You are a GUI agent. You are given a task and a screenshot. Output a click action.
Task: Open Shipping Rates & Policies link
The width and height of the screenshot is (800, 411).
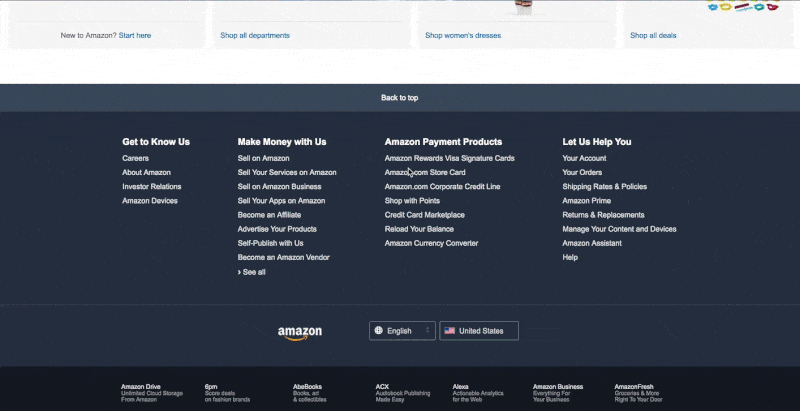pyautogui.click(x=605, y=187)
